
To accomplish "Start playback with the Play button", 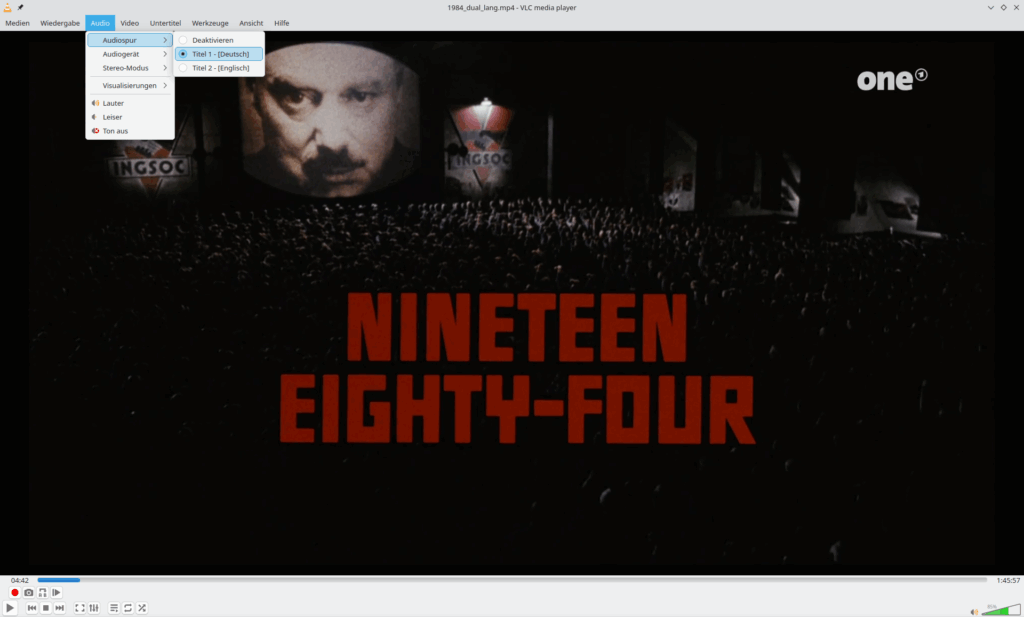I will 10,608.
